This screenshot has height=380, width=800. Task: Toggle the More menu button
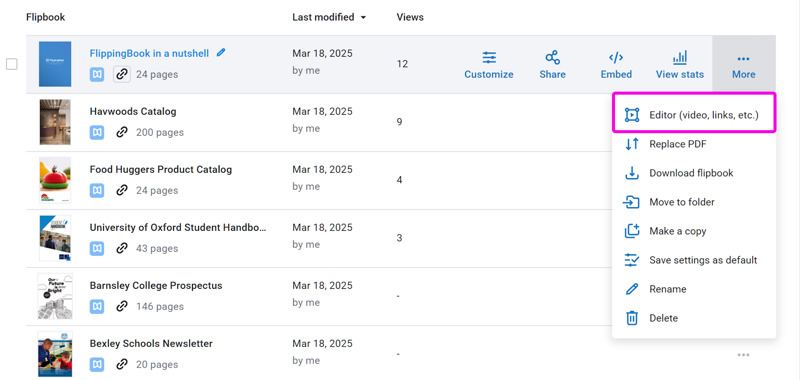pos(743,65)
